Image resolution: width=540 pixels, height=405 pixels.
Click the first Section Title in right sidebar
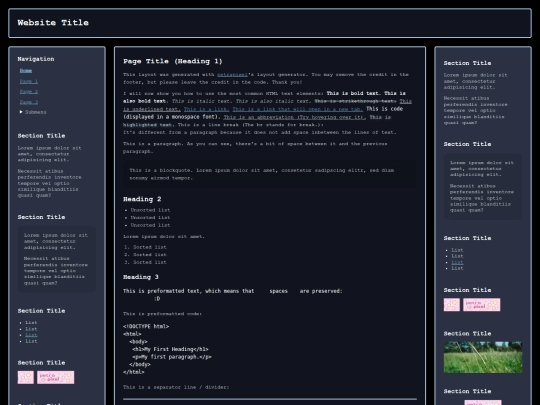[467, 63]
